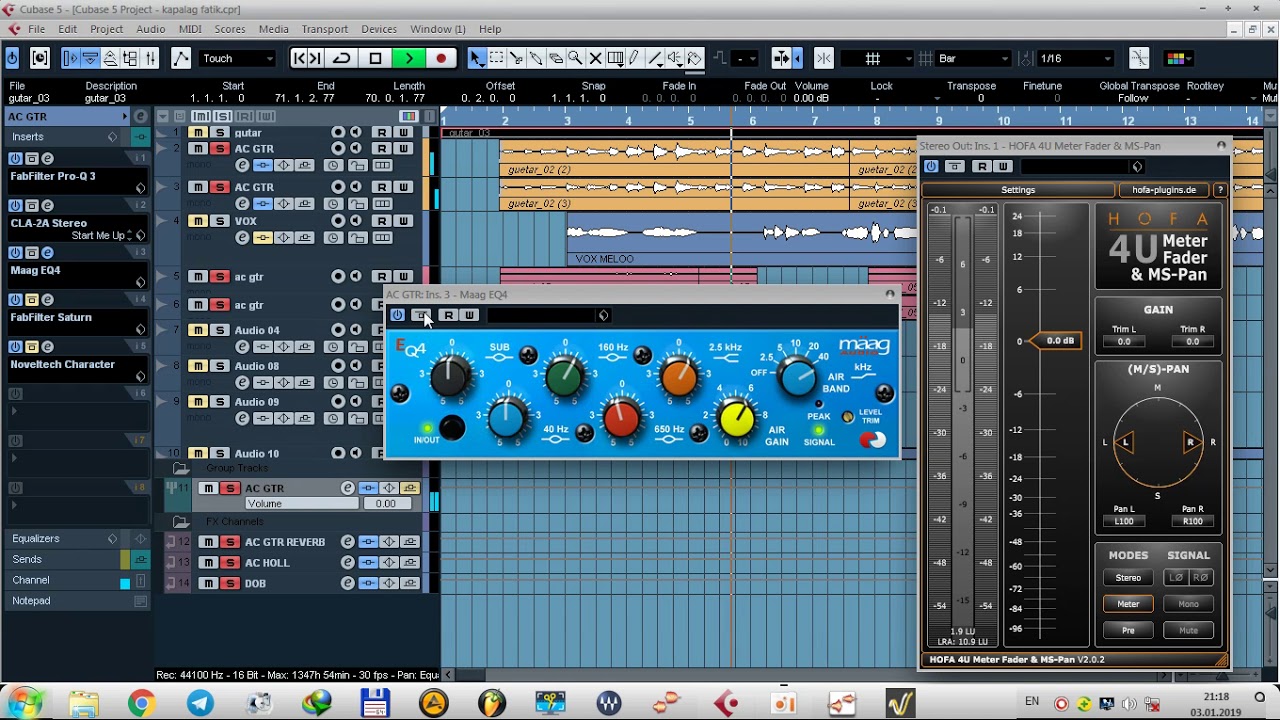The image size is (1280, 720).
Task: Open Telegram from the taskbar
Action: pyautogui.click(x=200, y=703)
